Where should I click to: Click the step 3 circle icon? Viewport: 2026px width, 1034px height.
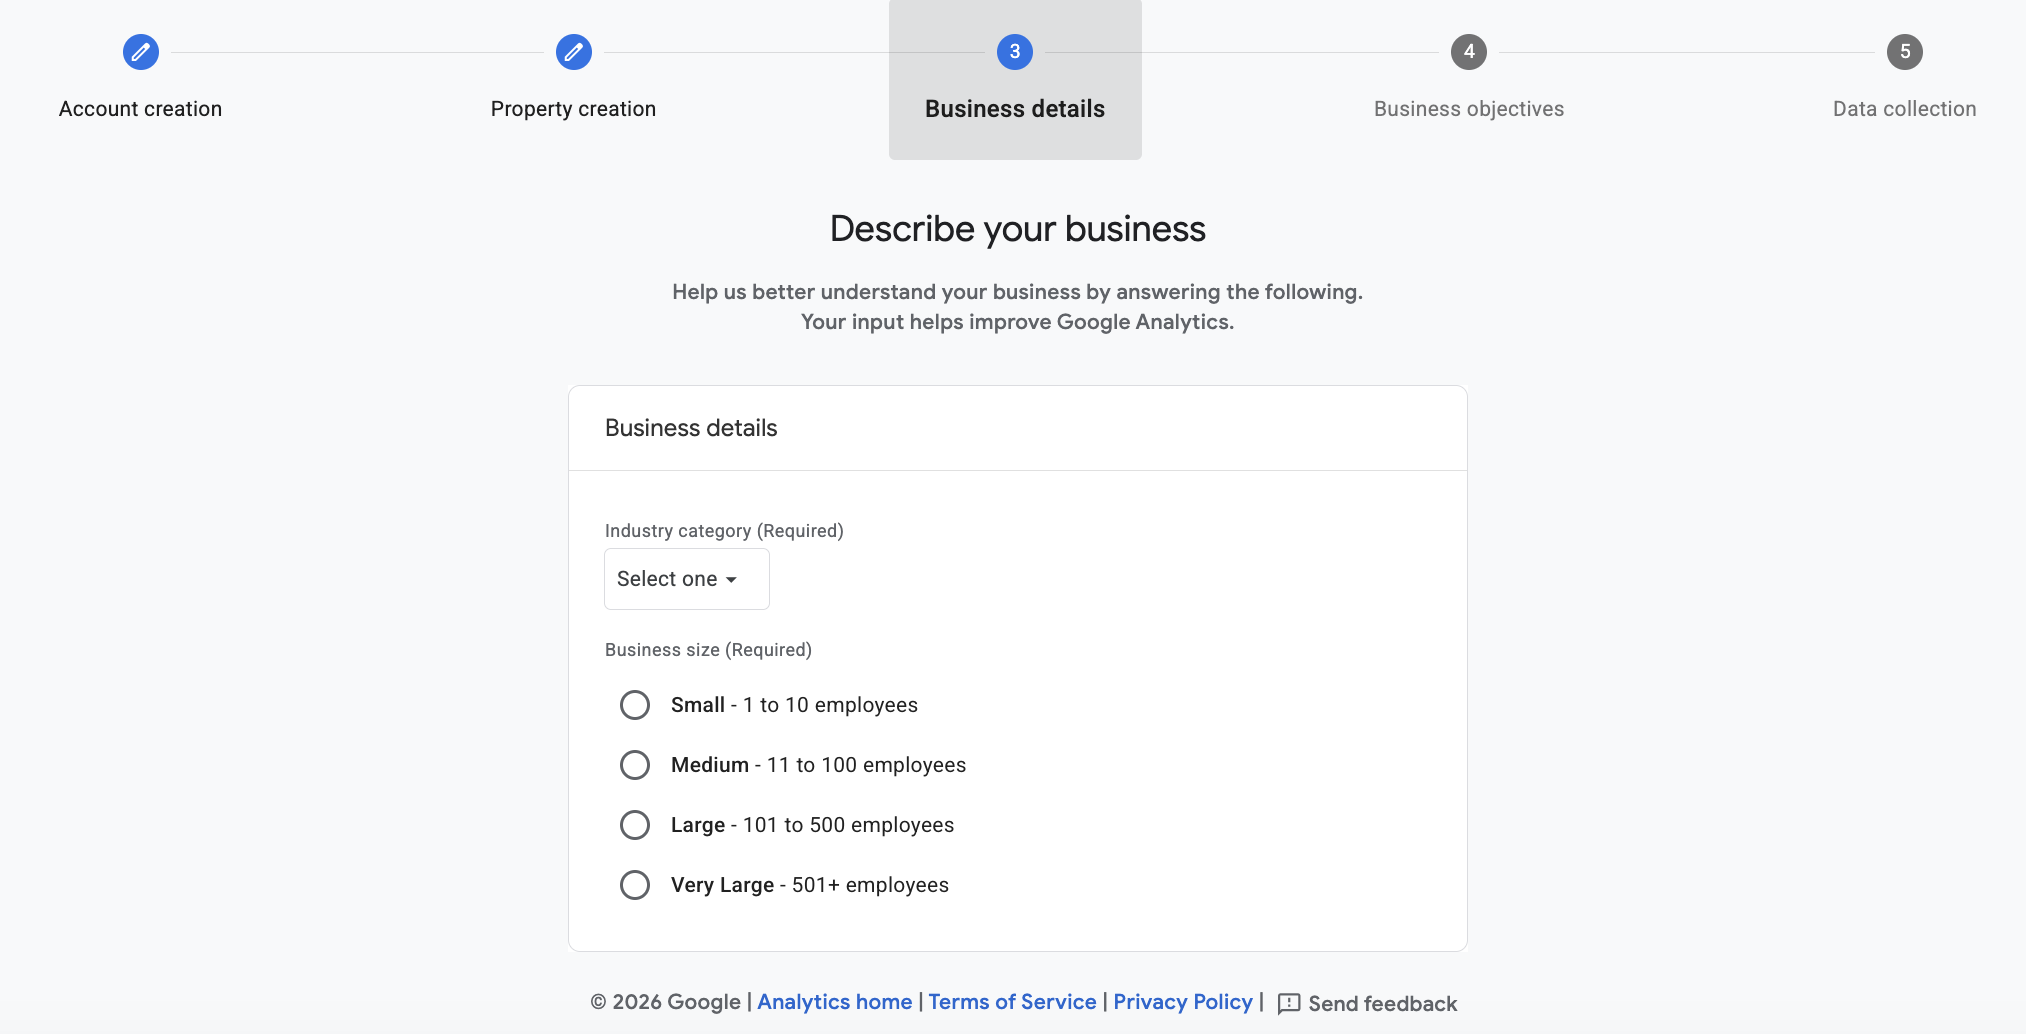[x=1015, y=52]
